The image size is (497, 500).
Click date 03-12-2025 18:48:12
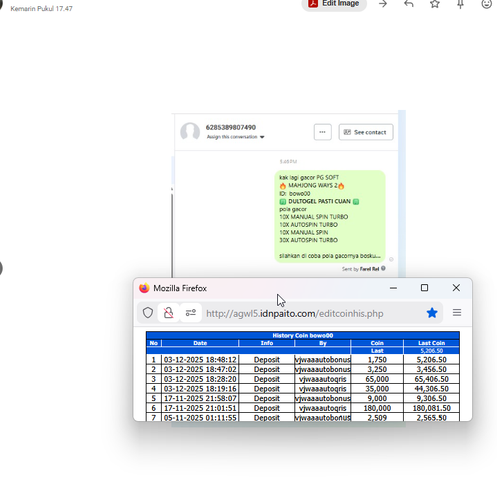pyautogui.click(x=200, y=360)
